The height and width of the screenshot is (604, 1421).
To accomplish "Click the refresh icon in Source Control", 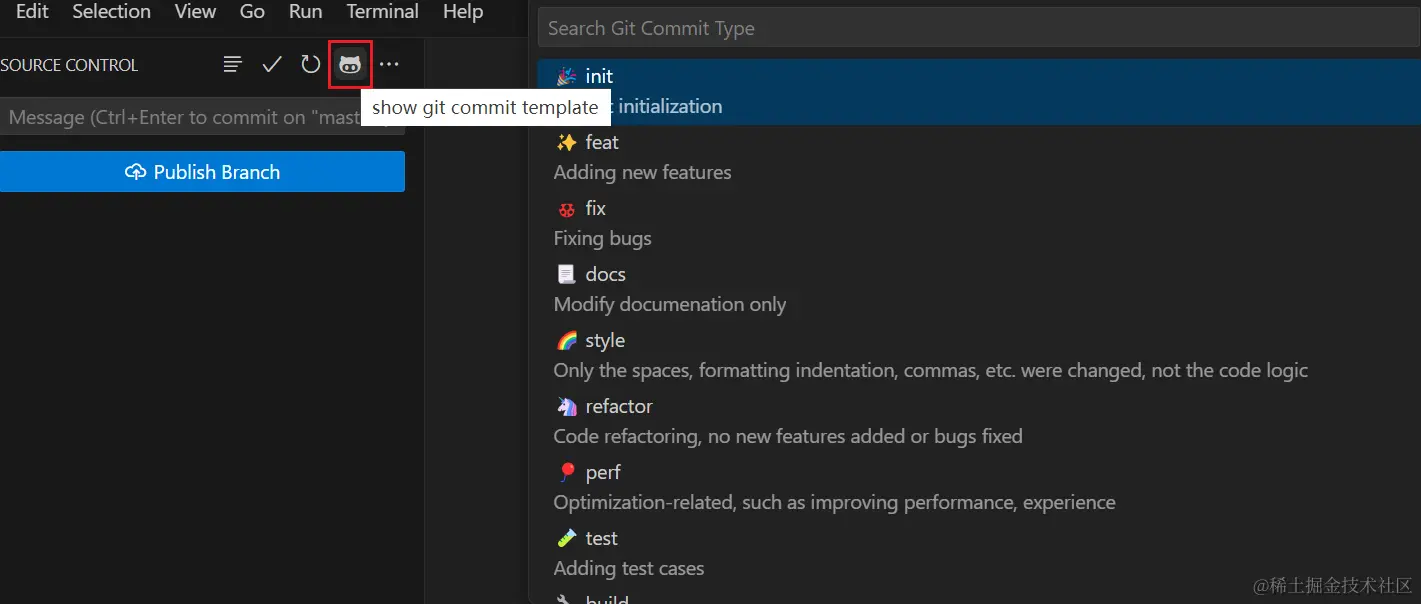I will pos(311,65).
